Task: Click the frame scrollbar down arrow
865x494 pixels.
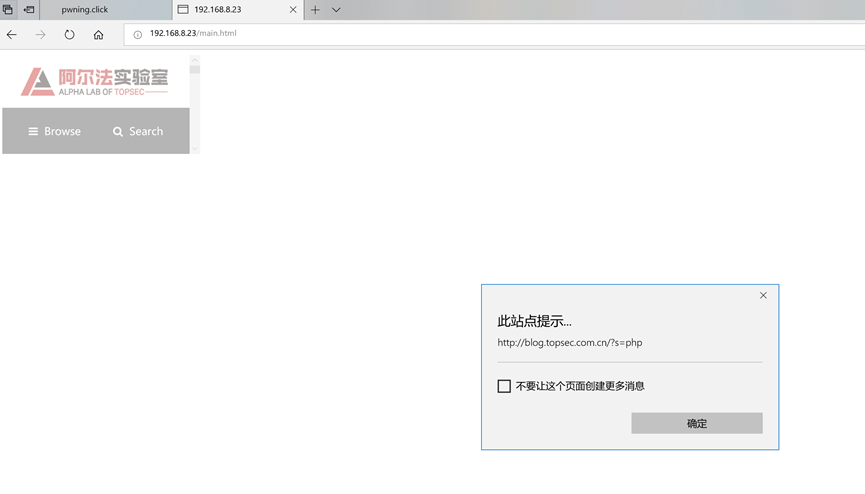Action: pos(194,148)
